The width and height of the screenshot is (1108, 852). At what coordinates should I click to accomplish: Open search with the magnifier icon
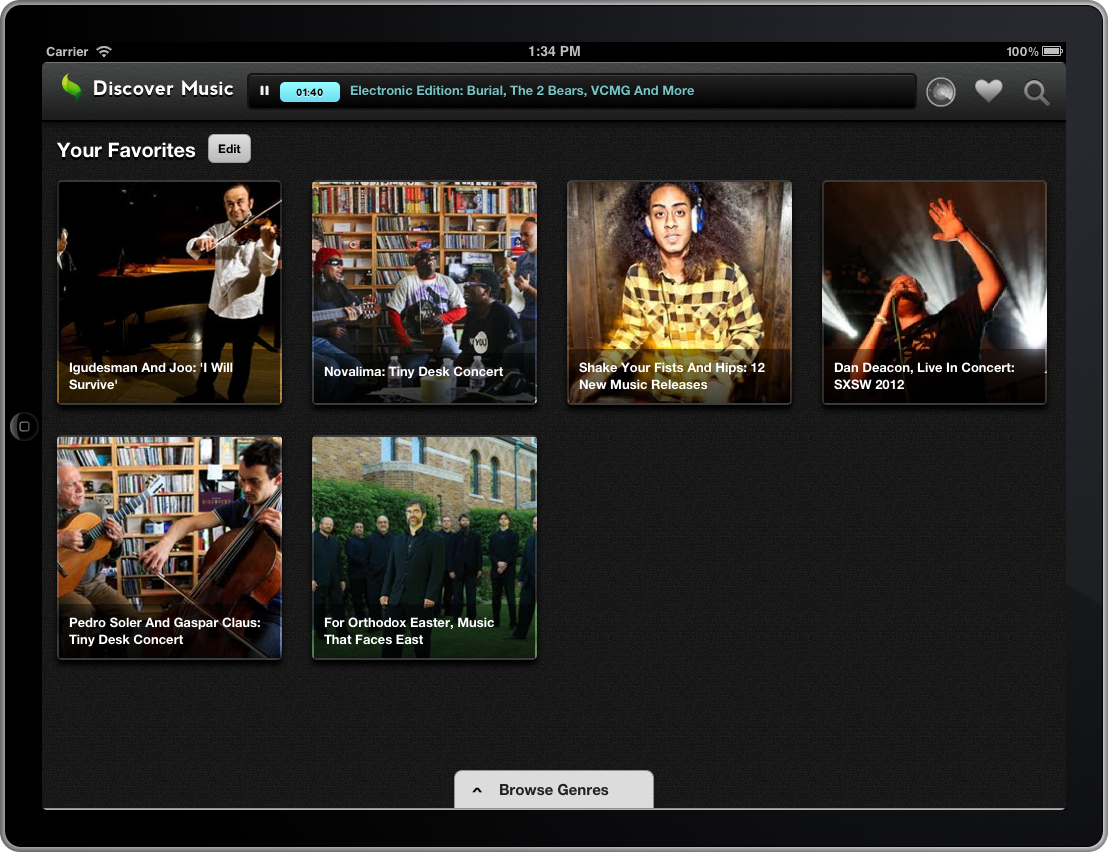[x=1037, y=93]
